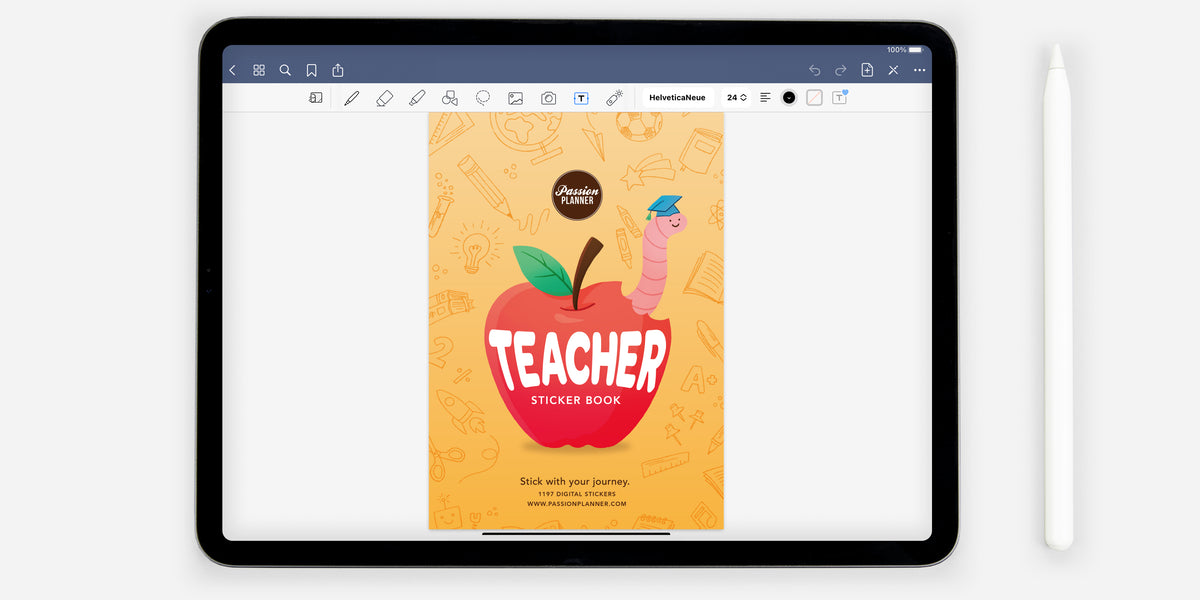Activate the Lasso selection tool
1200x600 pixels.
coord(482,97)
